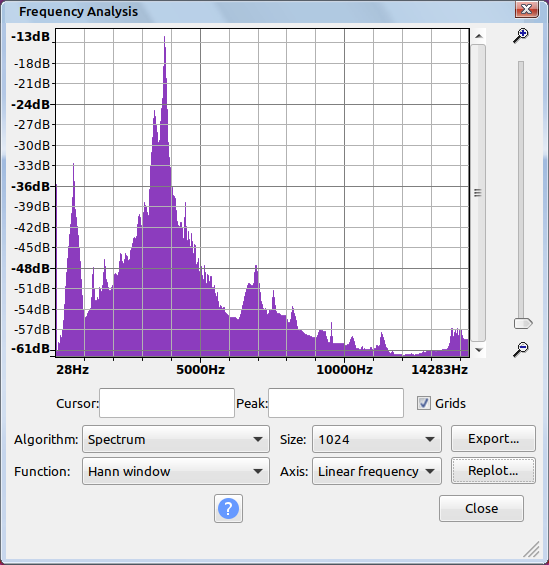Open the Algorithm Spectrum dropdown
Image resolution: width=549 pixels, height=565 pixels.
(x=176, y=439)
